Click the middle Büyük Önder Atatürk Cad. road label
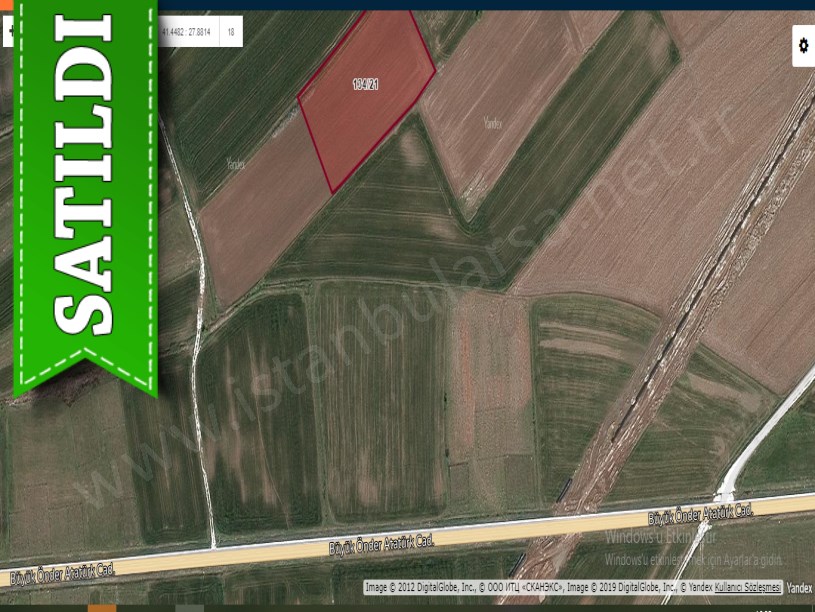 tap(381, 544)
